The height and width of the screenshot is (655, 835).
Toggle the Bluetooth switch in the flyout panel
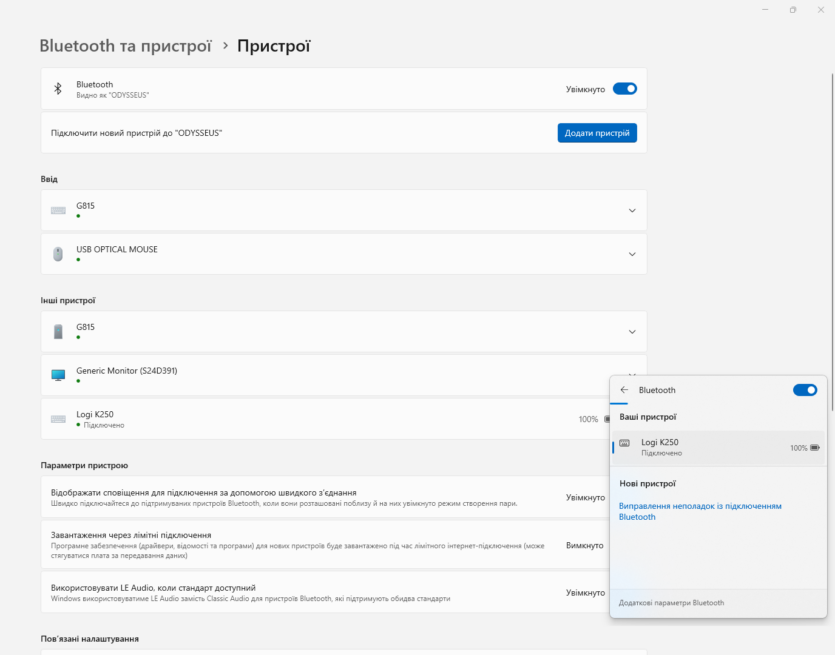804,390
